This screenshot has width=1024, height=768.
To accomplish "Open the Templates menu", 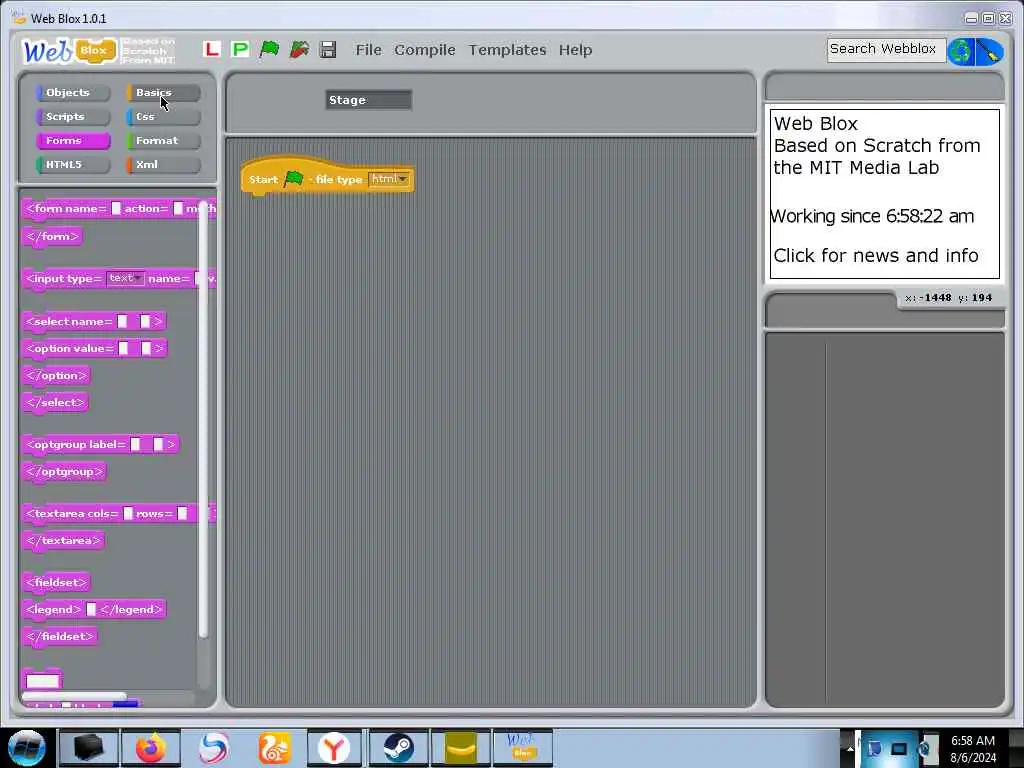I will pos(507,50).
